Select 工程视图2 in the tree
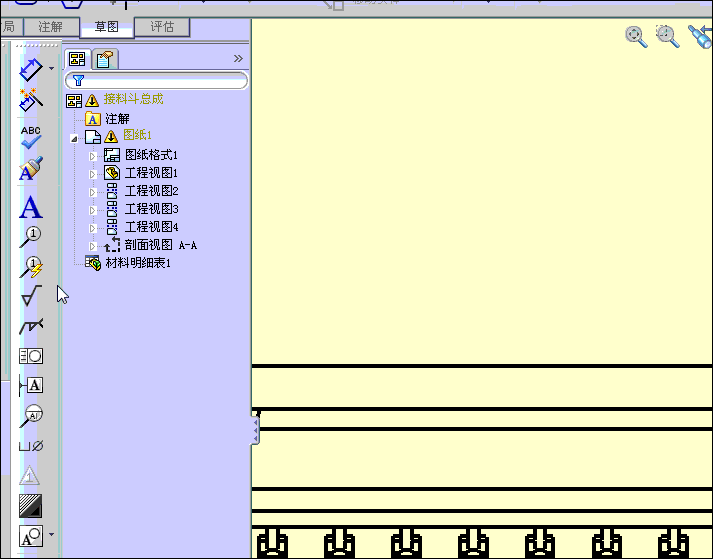The width and height of the screenshot is (713, 559). point(151,191)
